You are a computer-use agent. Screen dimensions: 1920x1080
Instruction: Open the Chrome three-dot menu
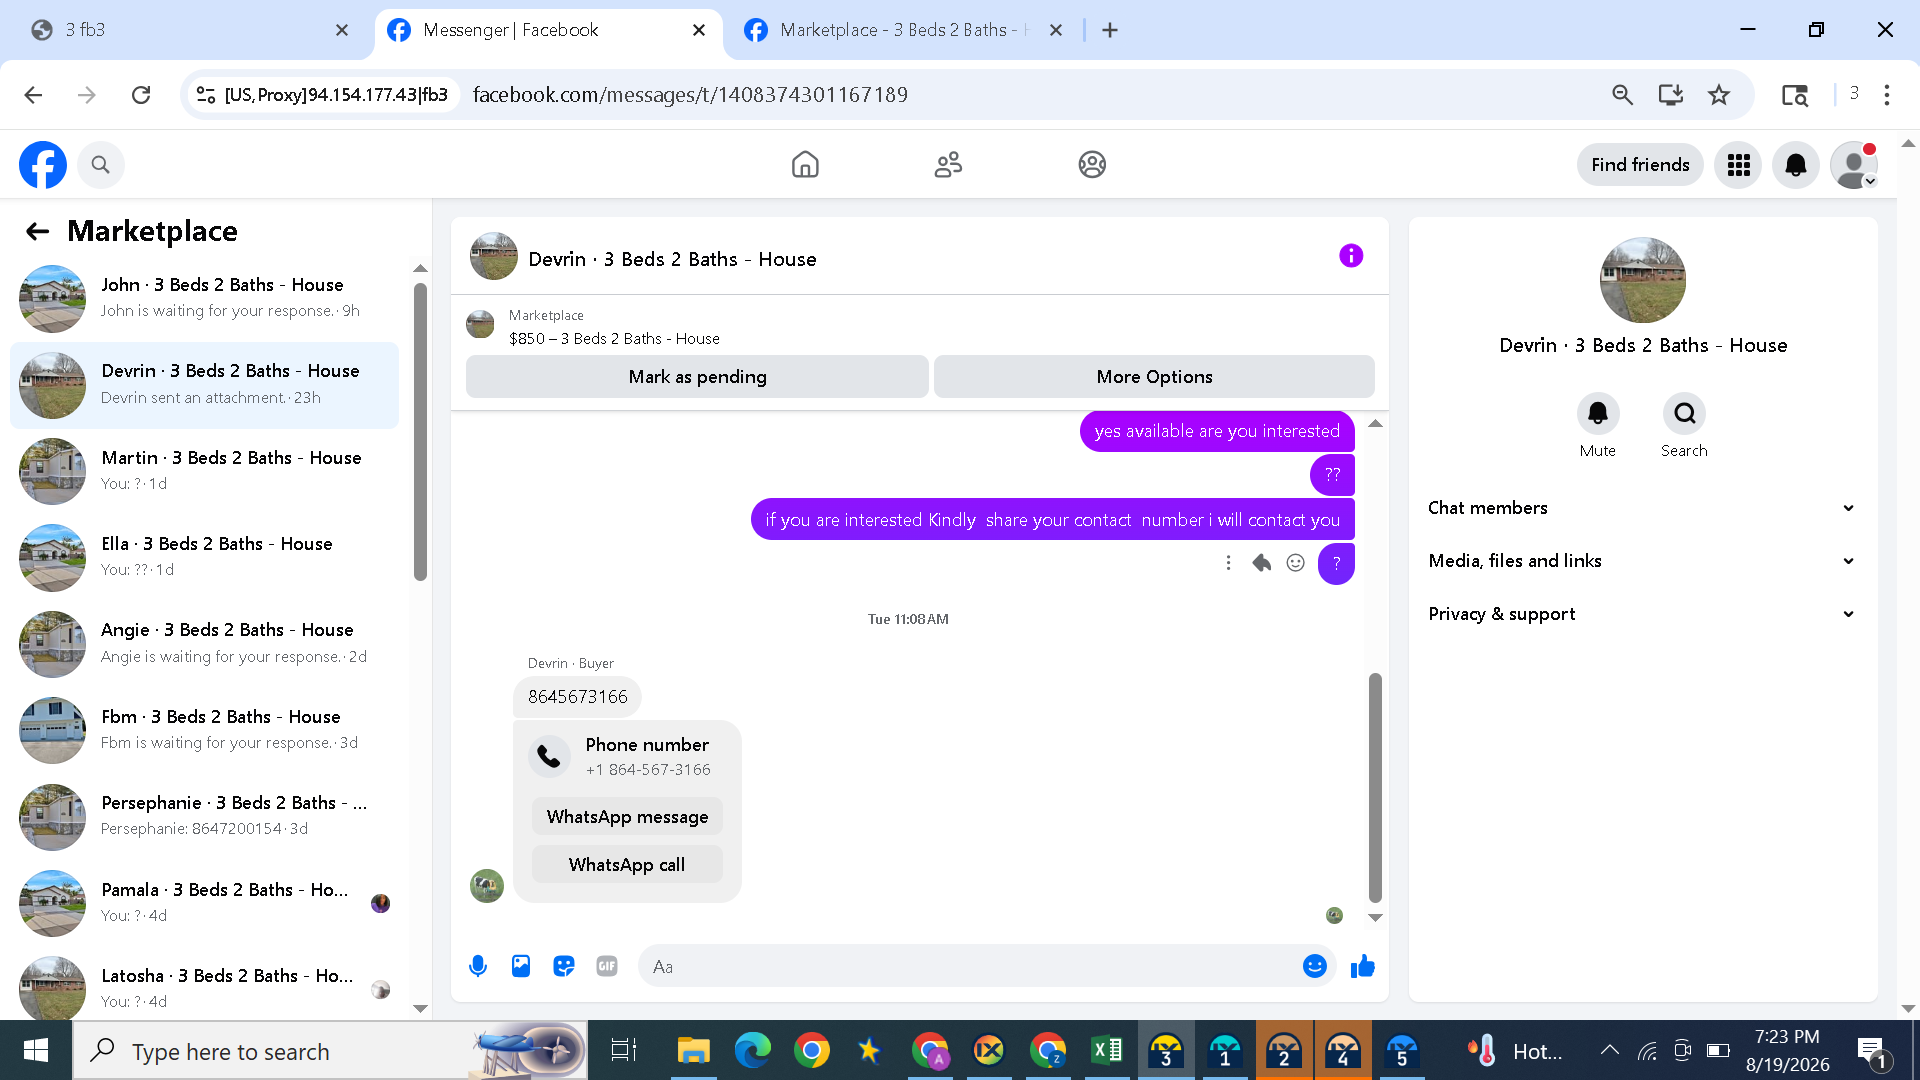(x=1887, y=95)
